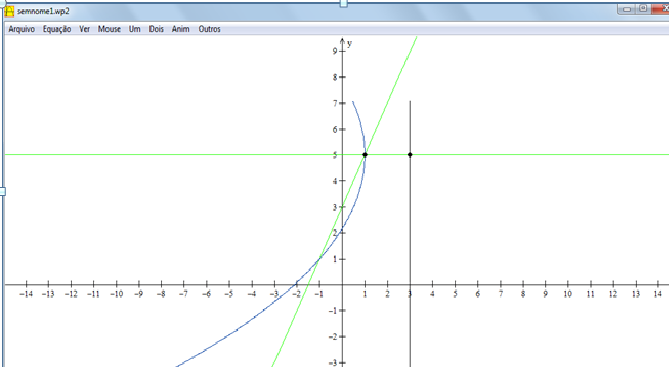This screenshot has height=367, width=669.
Task: Open the Dois menu
Action: tap(156, 29)
